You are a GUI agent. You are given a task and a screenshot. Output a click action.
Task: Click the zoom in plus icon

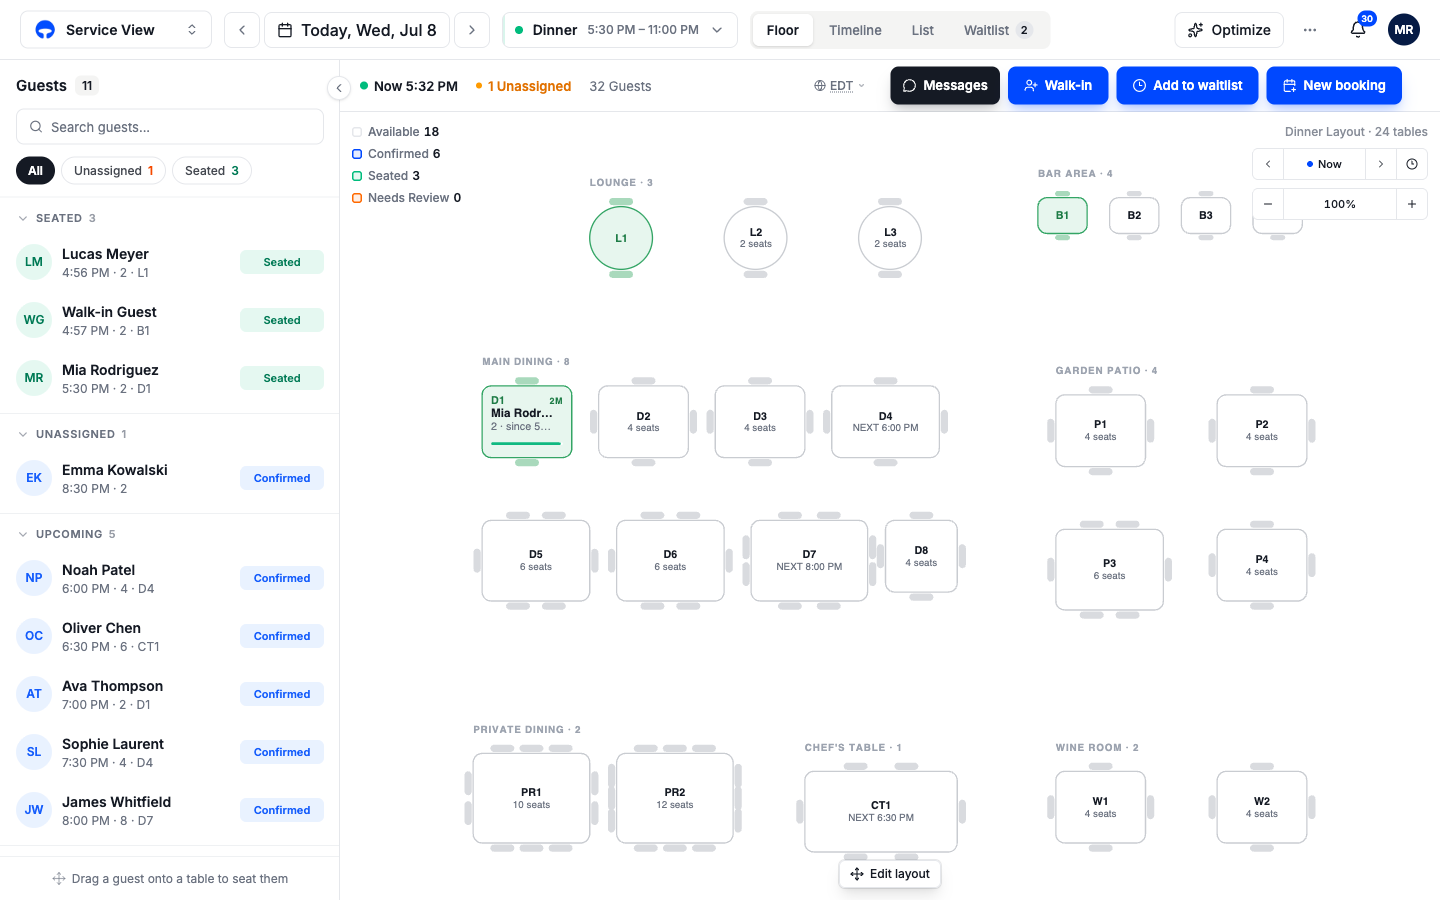pos(1412,204)
